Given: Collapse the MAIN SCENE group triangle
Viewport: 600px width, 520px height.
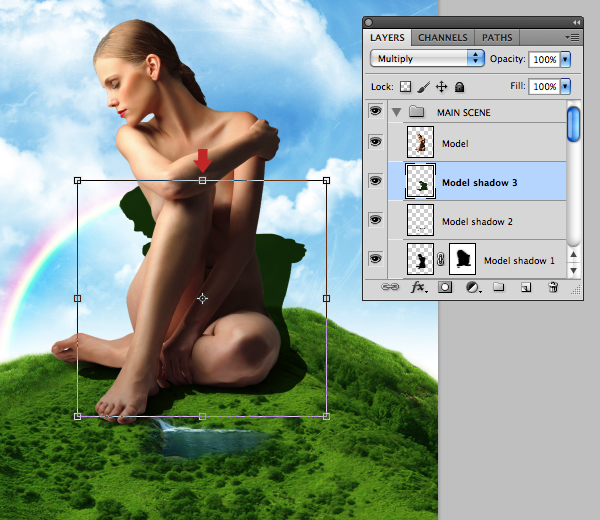Looking at the screenshot, I should 396,112.
